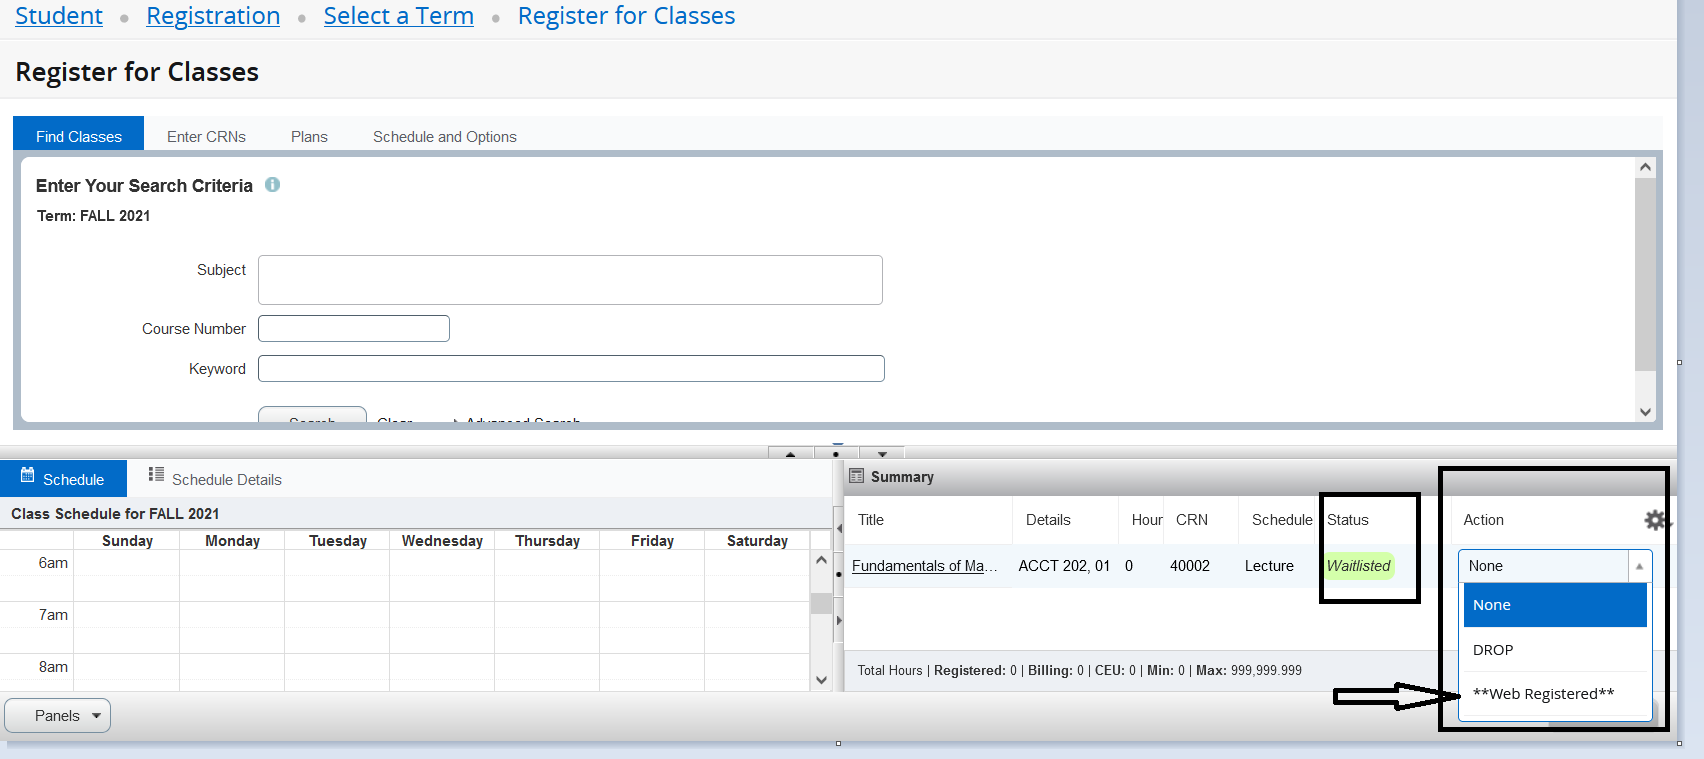Click the down arrow on the panel splitter

882,454
